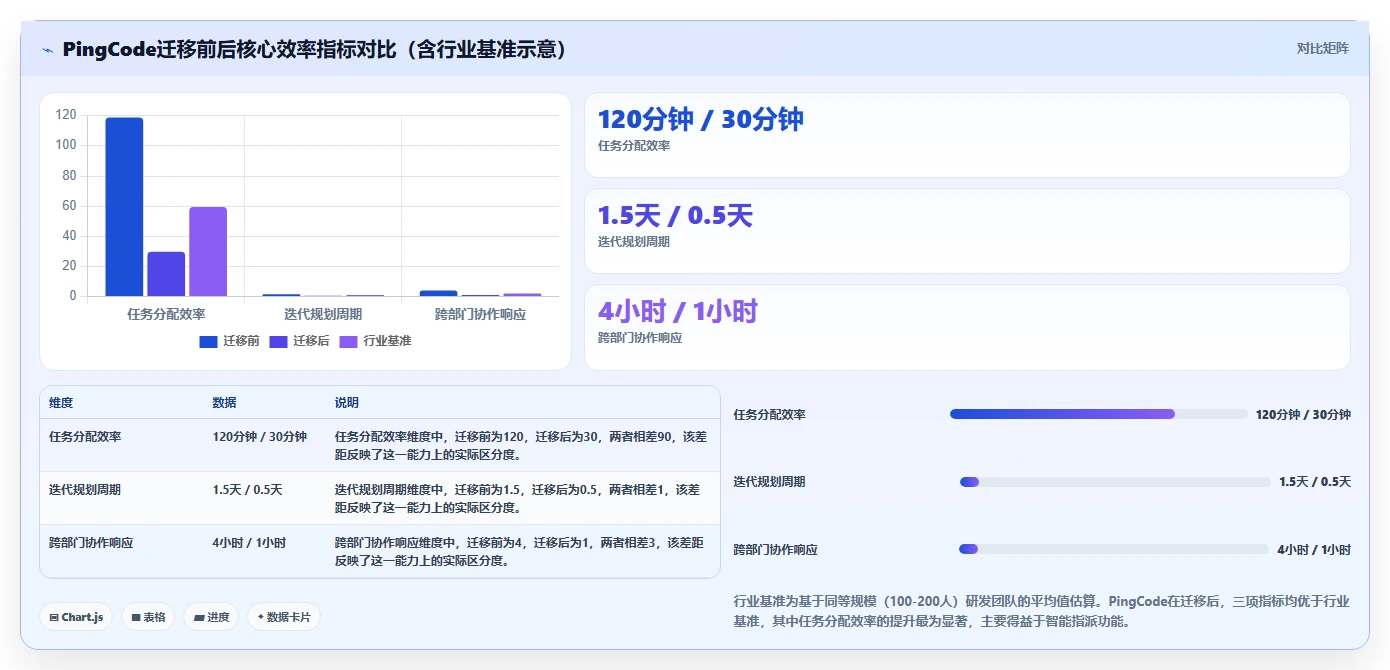The height and width of the screenshot is (670, 1390).
Task: Click the 行业基准 bar for 任务分配效率 in chart
Action: [208, 252]
